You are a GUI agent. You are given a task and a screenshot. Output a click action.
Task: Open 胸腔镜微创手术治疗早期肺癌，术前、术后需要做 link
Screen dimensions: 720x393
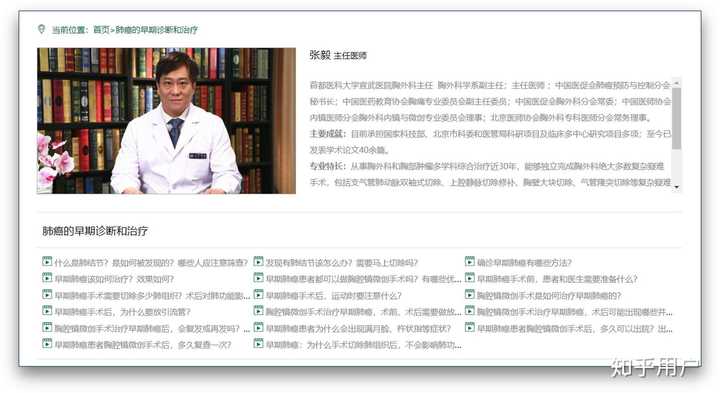(x=363, y=312)
